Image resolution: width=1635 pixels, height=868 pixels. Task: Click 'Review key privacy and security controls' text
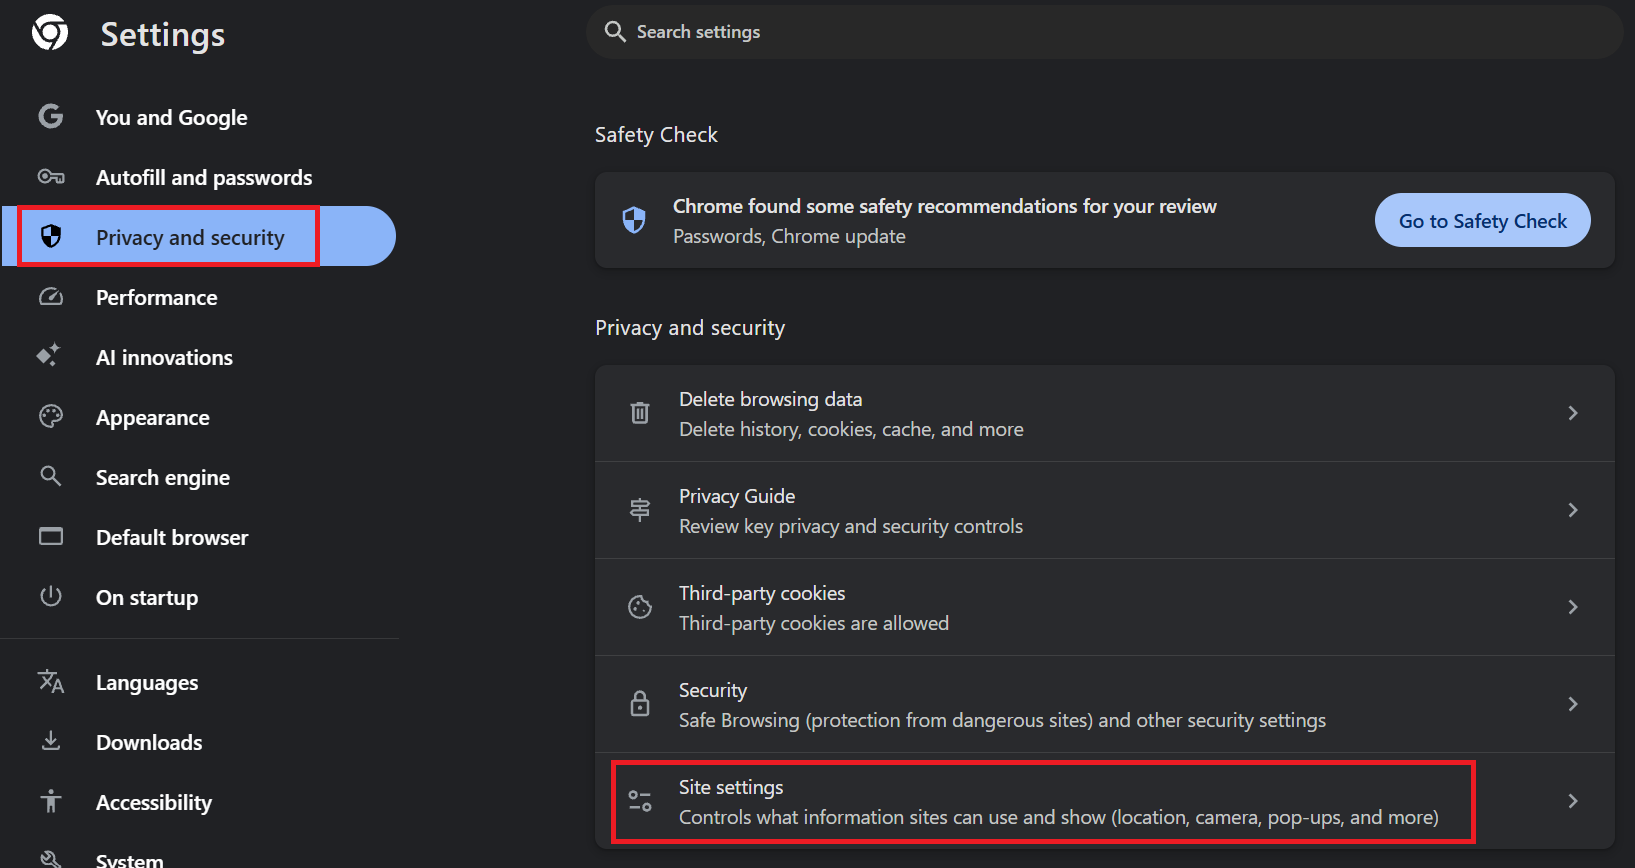tap(851, 526)
